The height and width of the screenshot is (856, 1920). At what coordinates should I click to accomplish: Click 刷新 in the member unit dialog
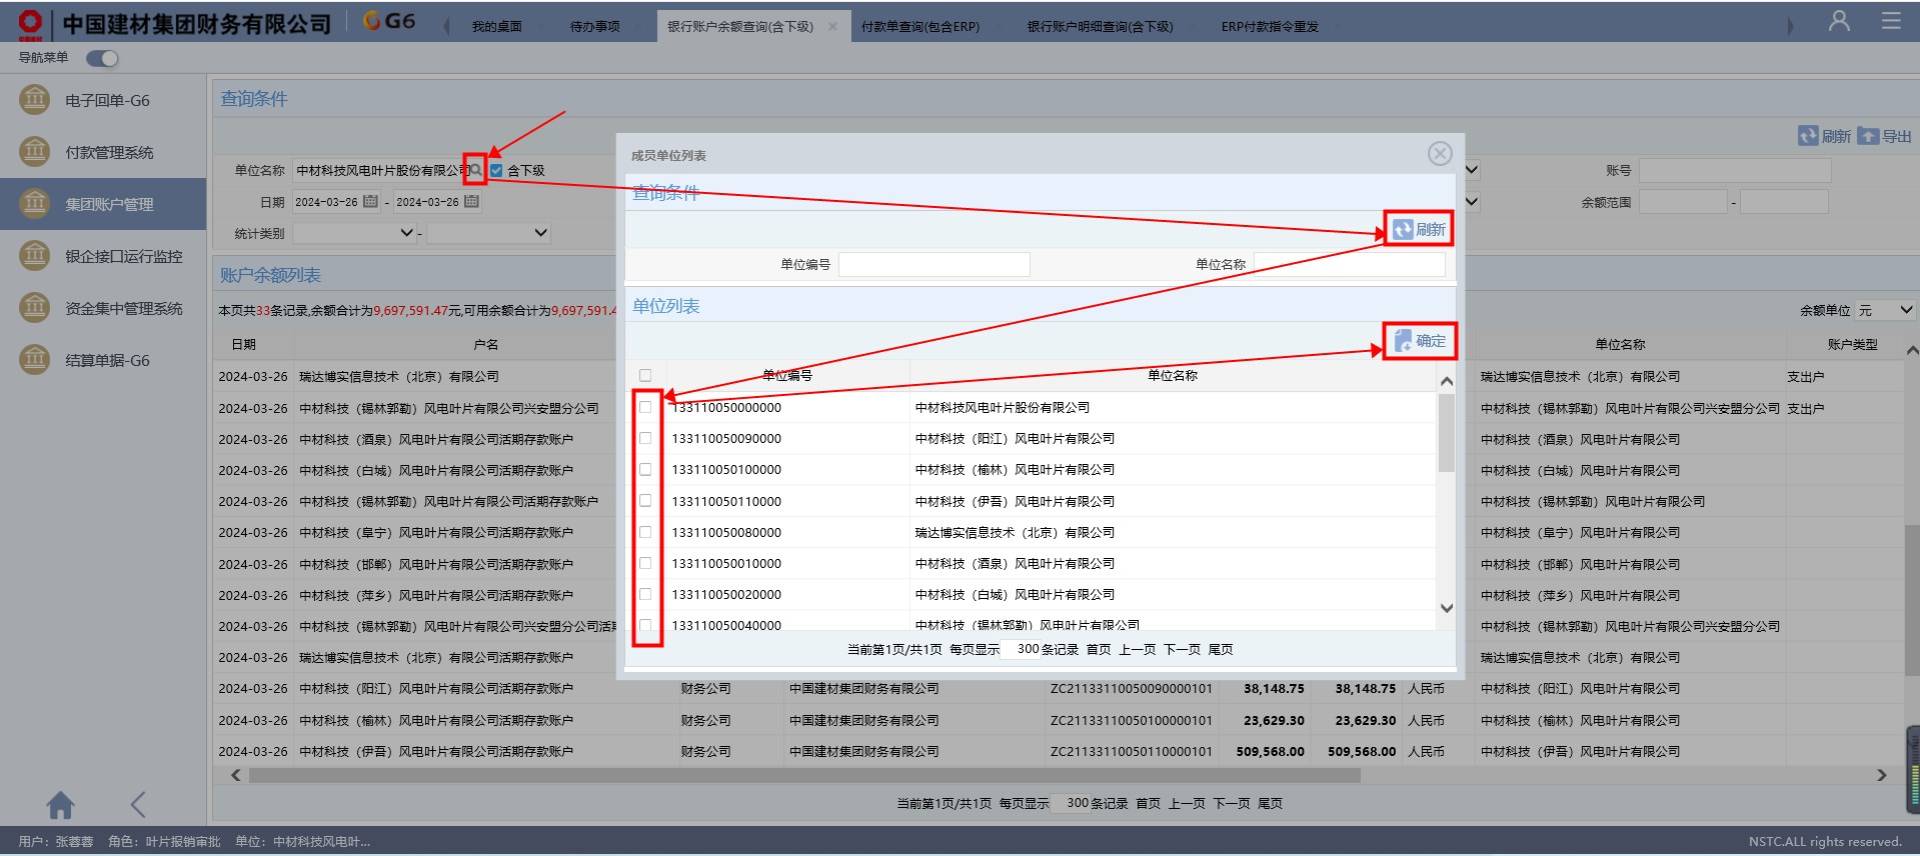tap(1419, 229)
